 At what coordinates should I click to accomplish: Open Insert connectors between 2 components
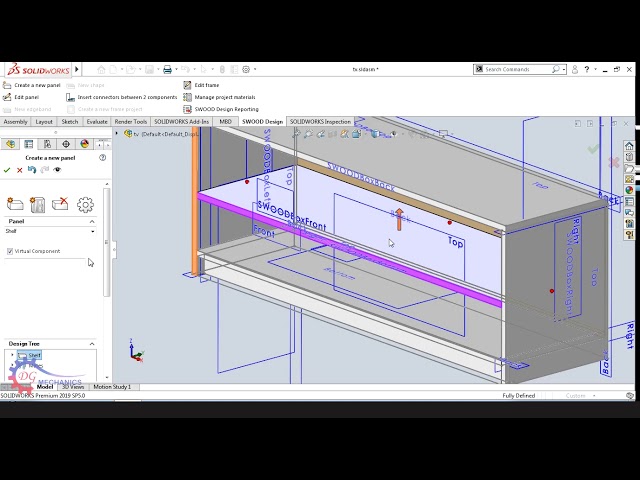[122, 97]
